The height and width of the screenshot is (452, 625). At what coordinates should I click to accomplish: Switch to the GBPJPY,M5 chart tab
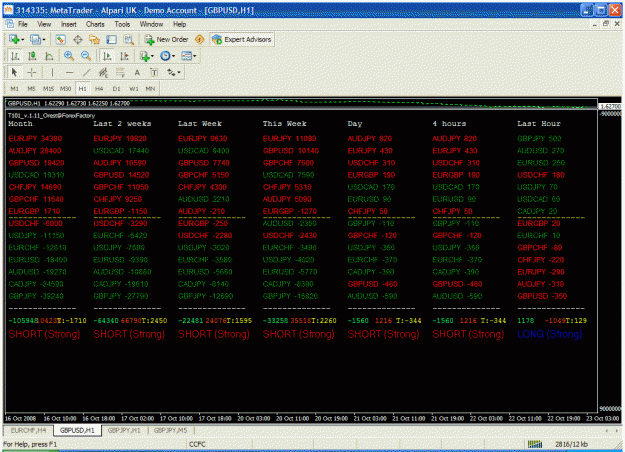coord(170,430)
